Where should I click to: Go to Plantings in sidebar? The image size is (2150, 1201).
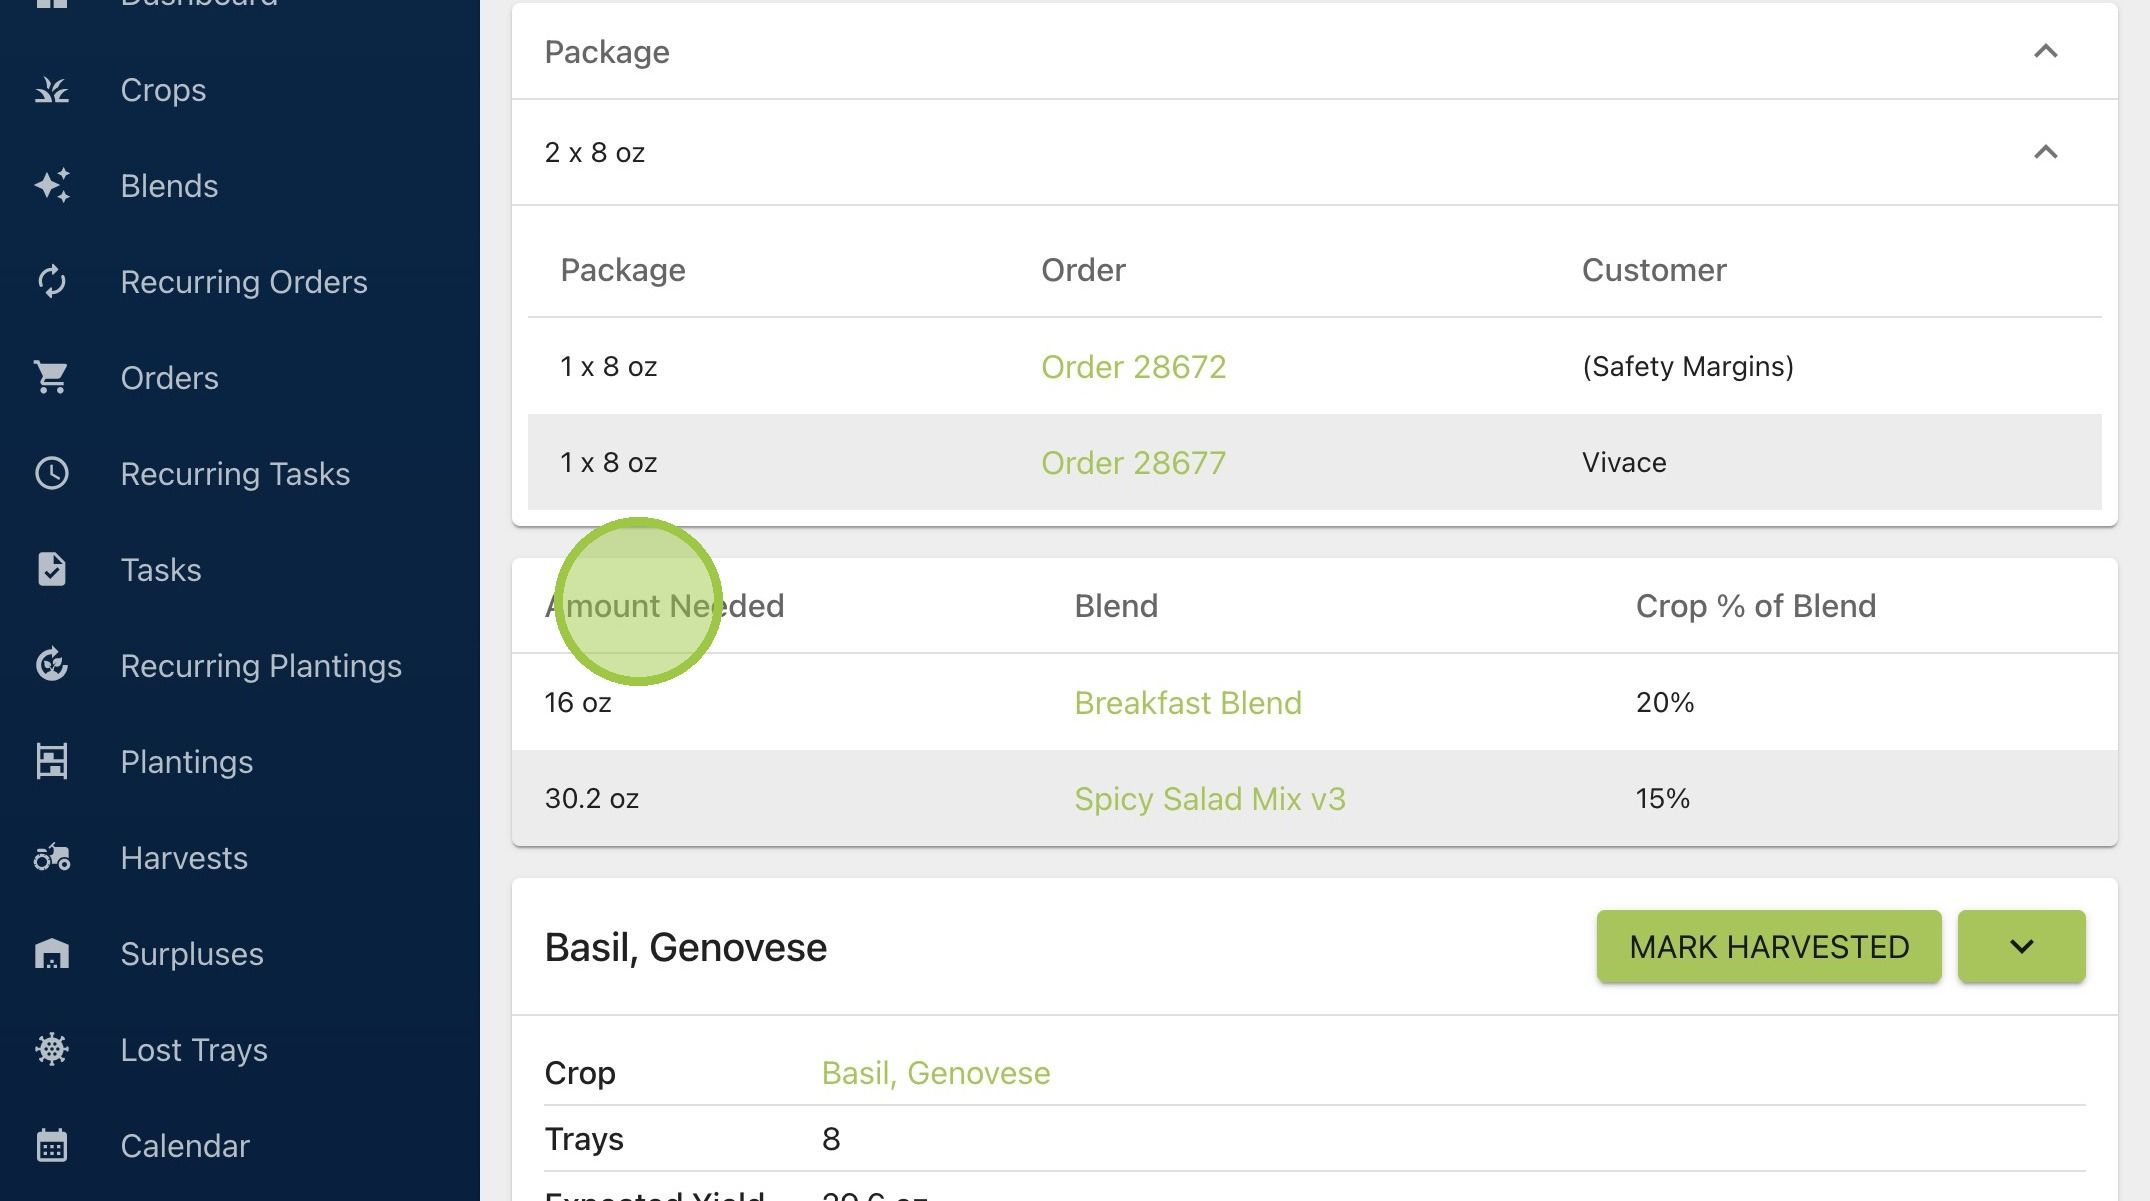187,762
